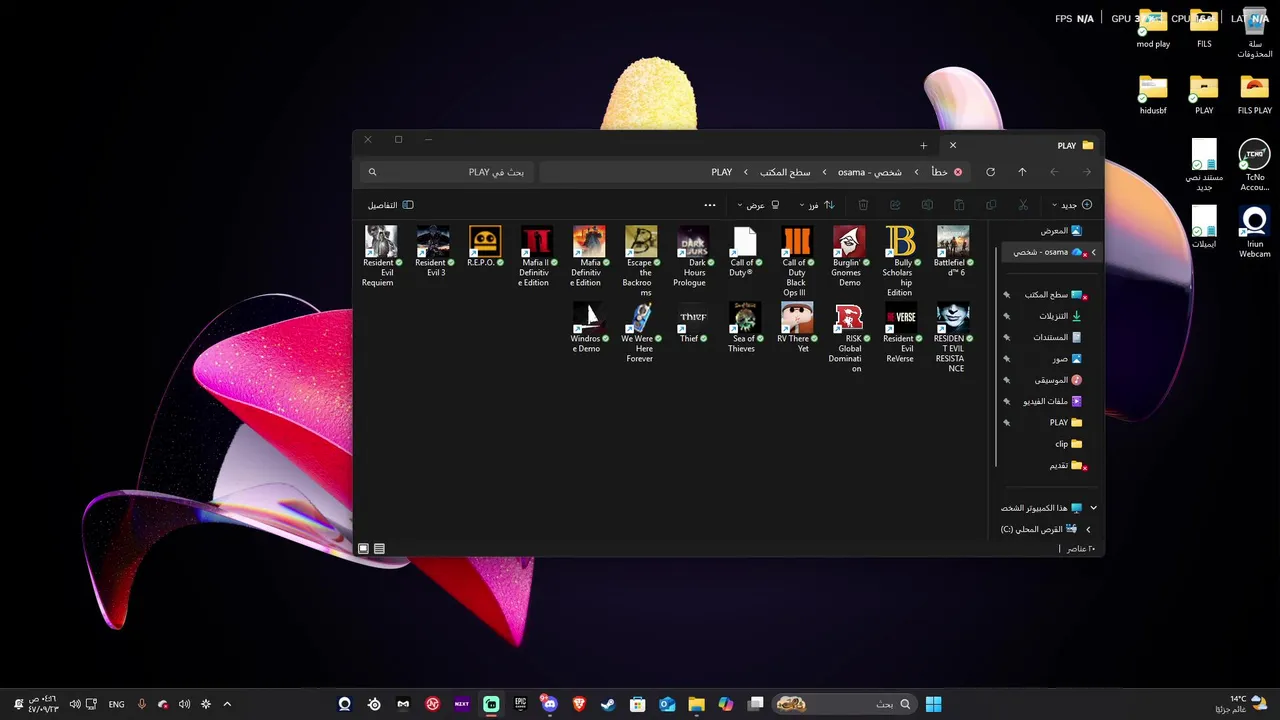Click the خطأ error status in address bar
The image size is (1280, 720).
point(947,172)
